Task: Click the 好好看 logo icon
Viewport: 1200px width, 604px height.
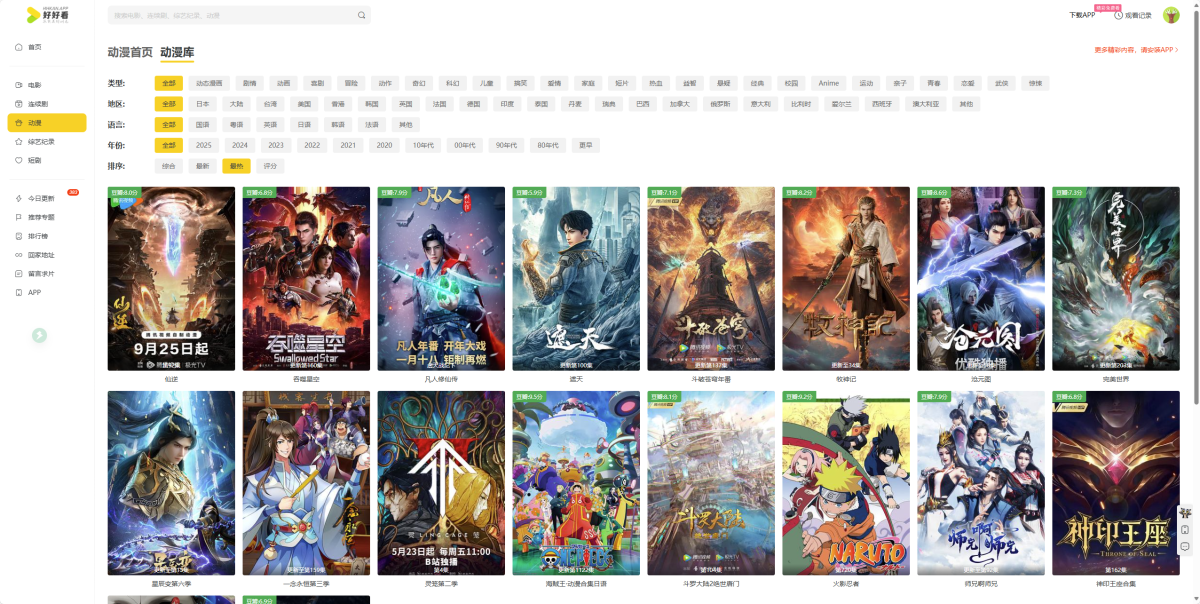Action: point(33,15)
